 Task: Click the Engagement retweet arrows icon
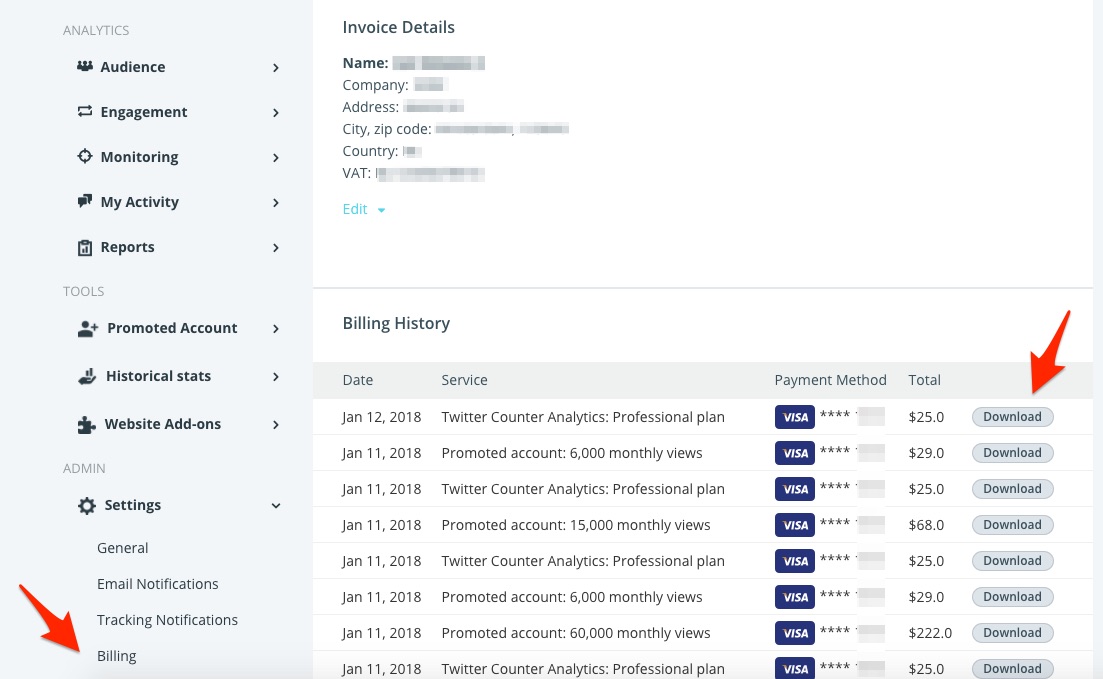click(x=85, y=112)
